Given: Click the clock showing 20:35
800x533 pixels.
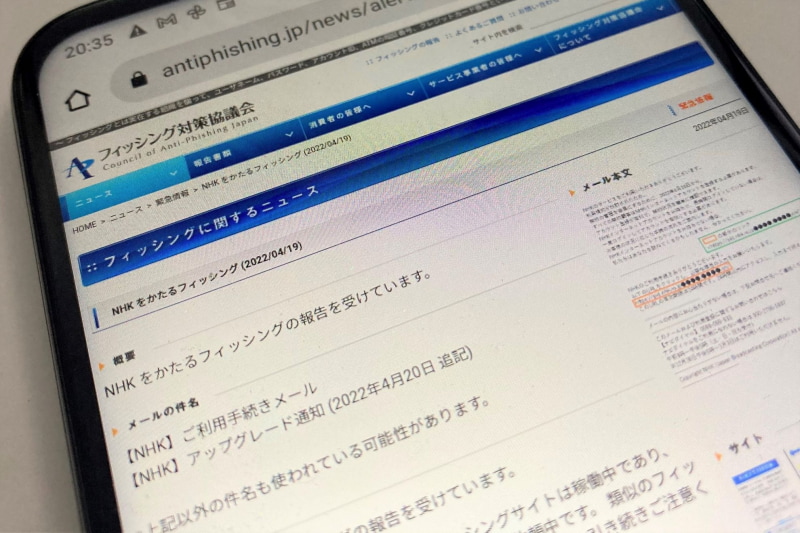Looking at the screenshot, I should (89, 47).
